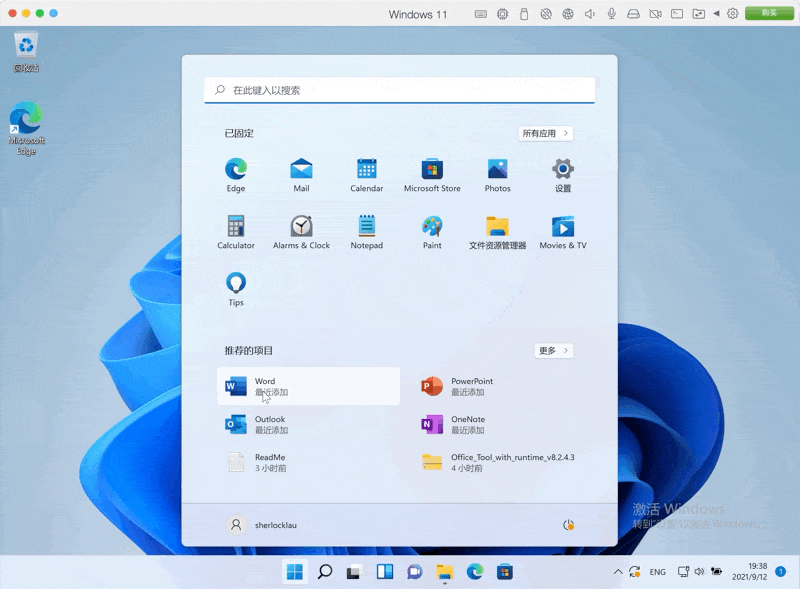Launch the Mail app

(x=301, y=175)
